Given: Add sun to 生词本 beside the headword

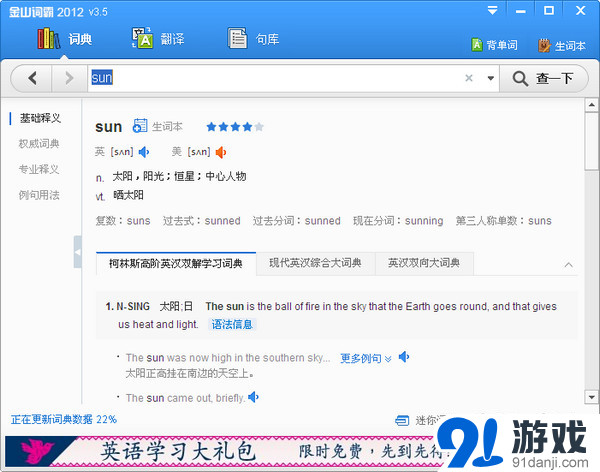Looking at the screenshot, I should pyautogui.click(x=158, y=126).
